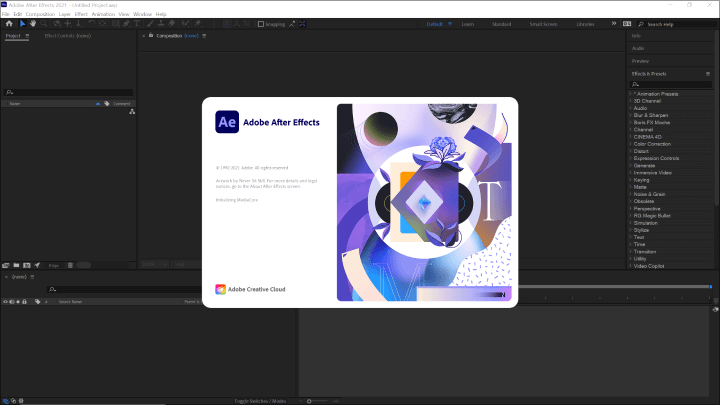The image size is (720, 405).
Task: Select the Hand tool
Action: 33,23
